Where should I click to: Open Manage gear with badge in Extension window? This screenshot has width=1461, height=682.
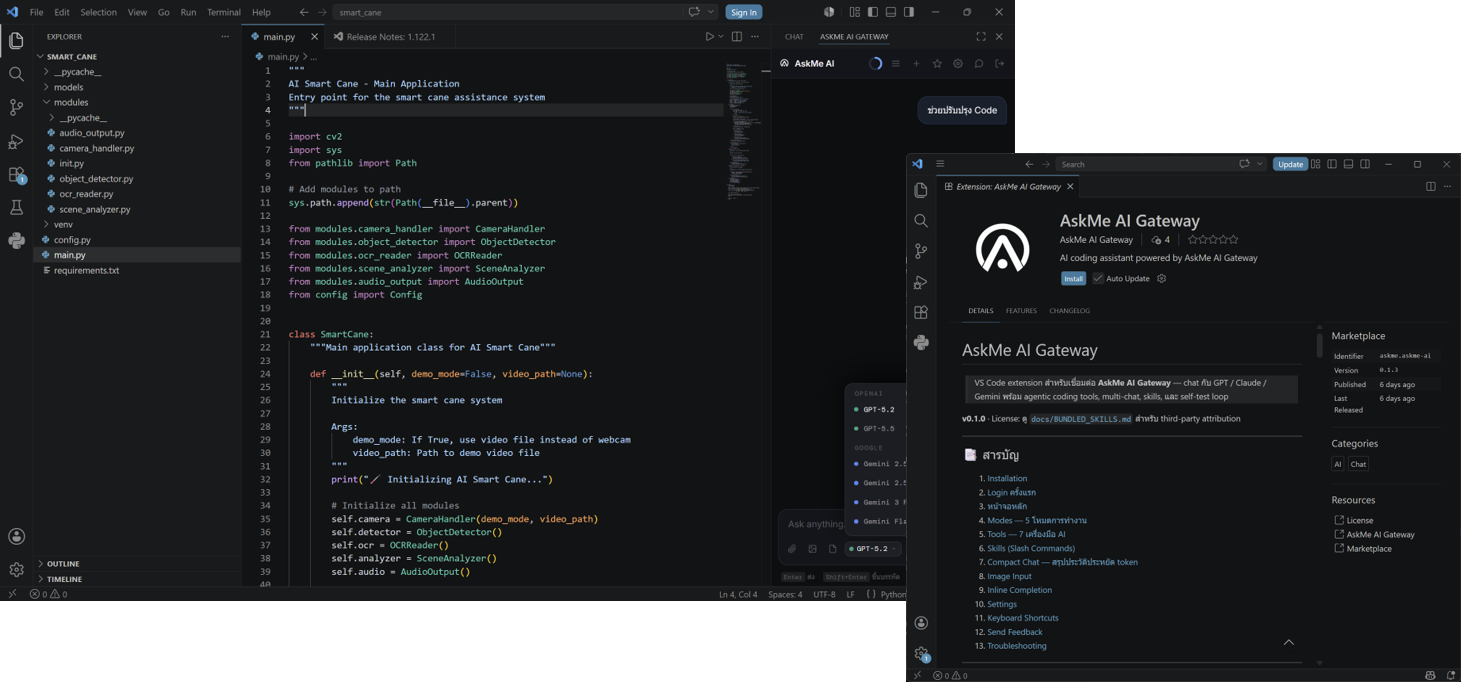pyautogui.click(x=922, y=654)
